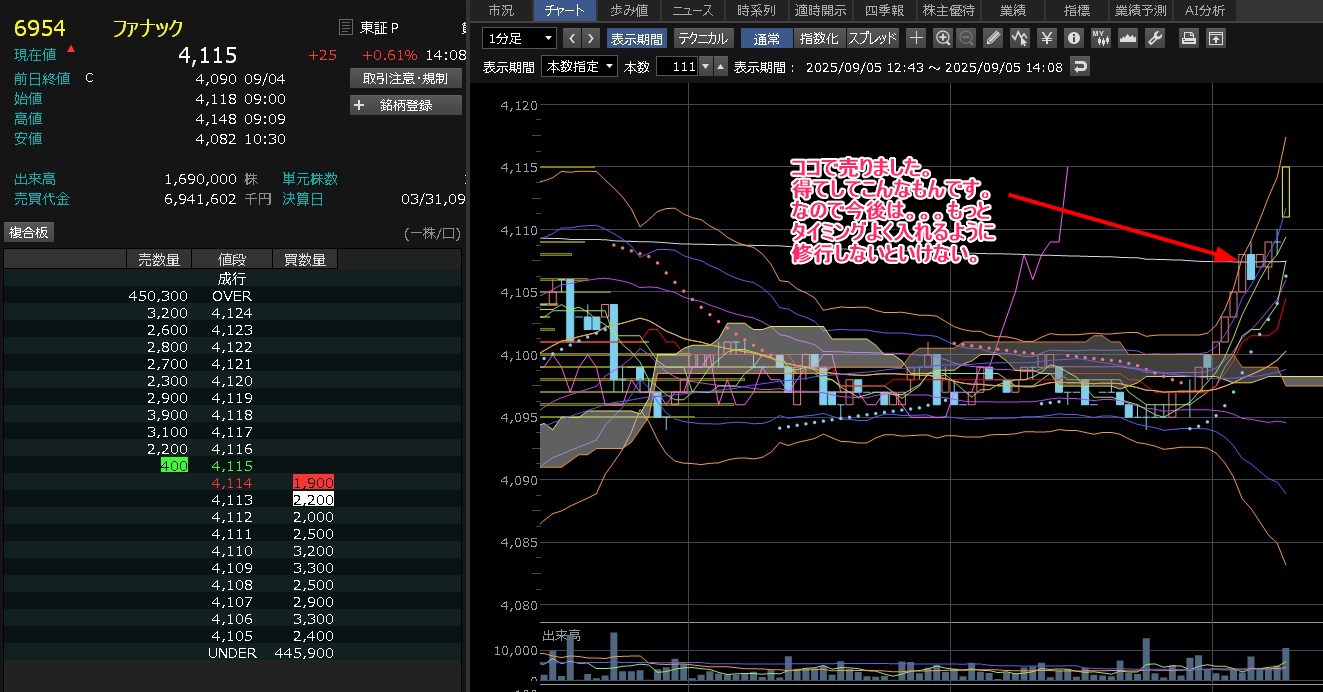Switch chart to 通常 normal mode
Viewport: 1323px width, 692px height.
[x=767, y=38]
